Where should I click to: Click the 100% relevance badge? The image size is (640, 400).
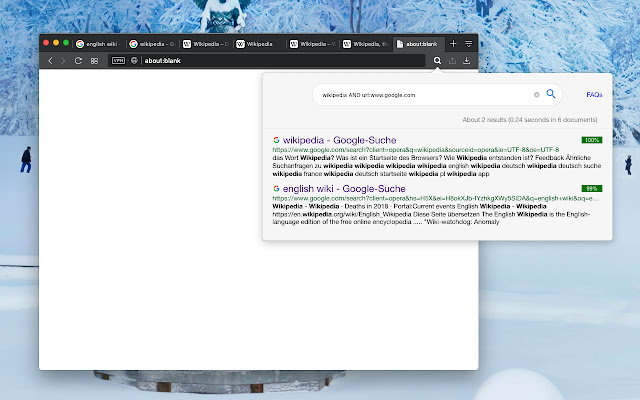point(591,140)
